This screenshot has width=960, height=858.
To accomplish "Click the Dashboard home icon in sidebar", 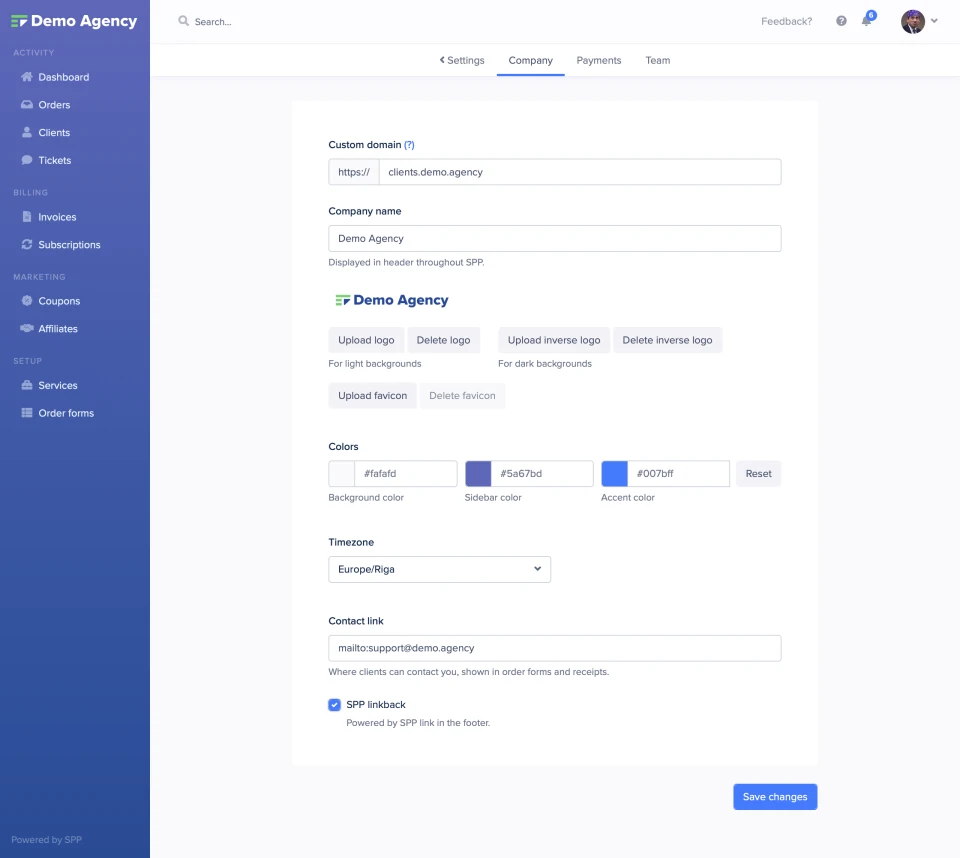I will tap(27, 77).
